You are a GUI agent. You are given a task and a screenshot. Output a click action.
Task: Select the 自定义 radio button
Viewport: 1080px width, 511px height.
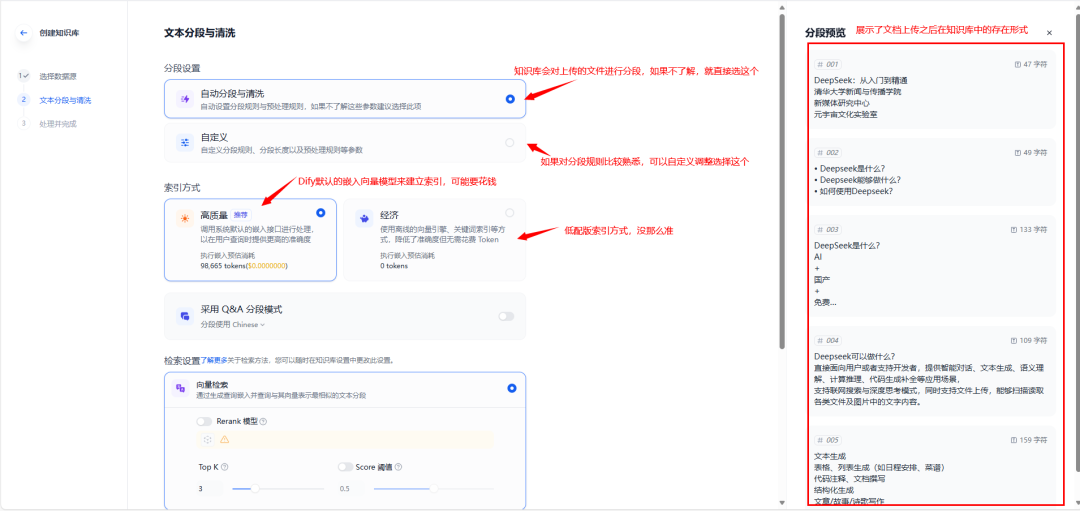pyautogui.click(x=510, y=143)
